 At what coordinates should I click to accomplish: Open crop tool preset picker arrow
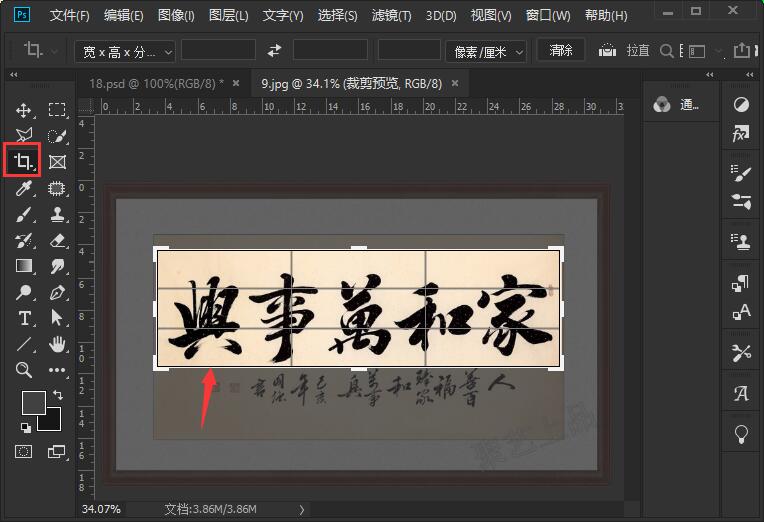(x=54, y=51)
